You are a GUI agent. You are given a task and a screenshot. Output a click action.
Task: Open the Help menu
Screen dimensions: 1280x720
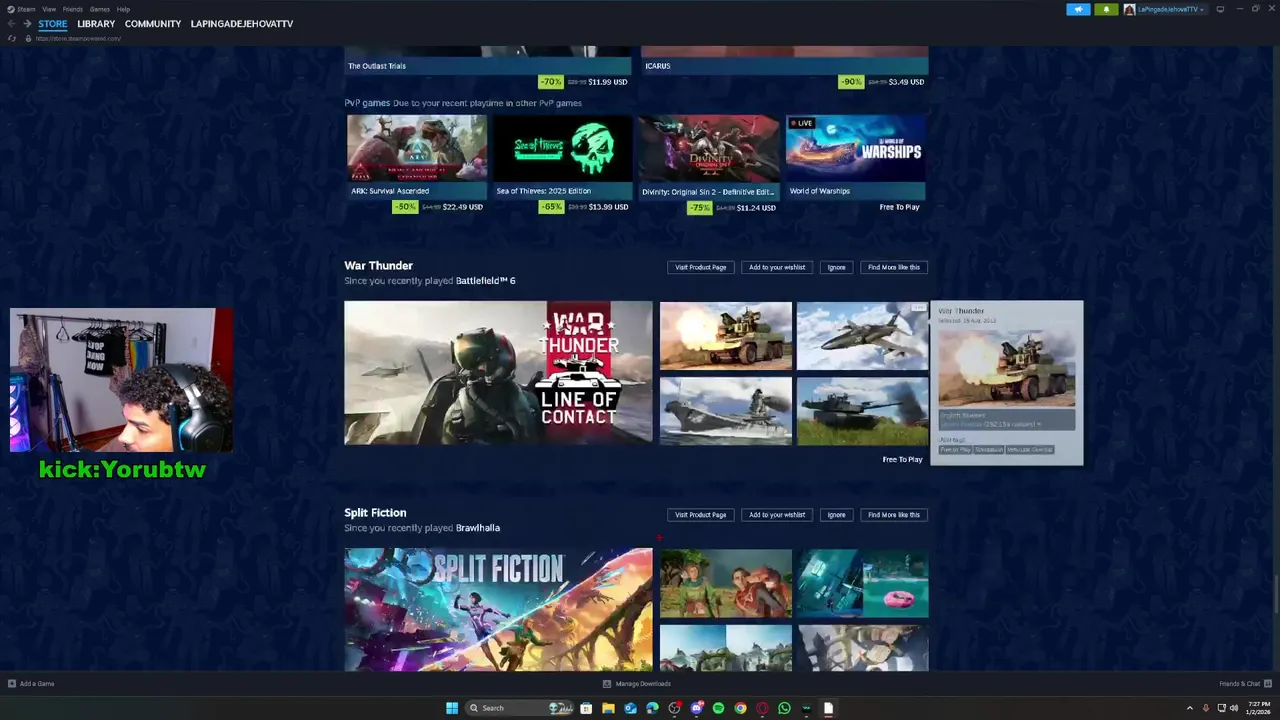(123, 9)
